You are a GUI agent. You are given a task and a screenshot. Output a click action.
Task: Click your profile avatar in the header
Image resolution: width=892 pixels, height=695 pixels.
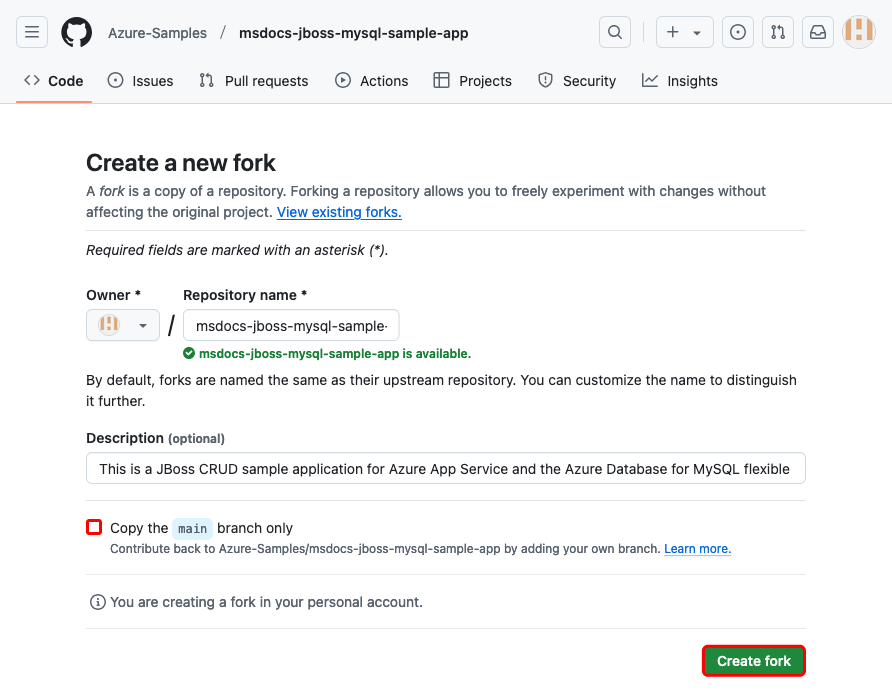click(858, 31)
